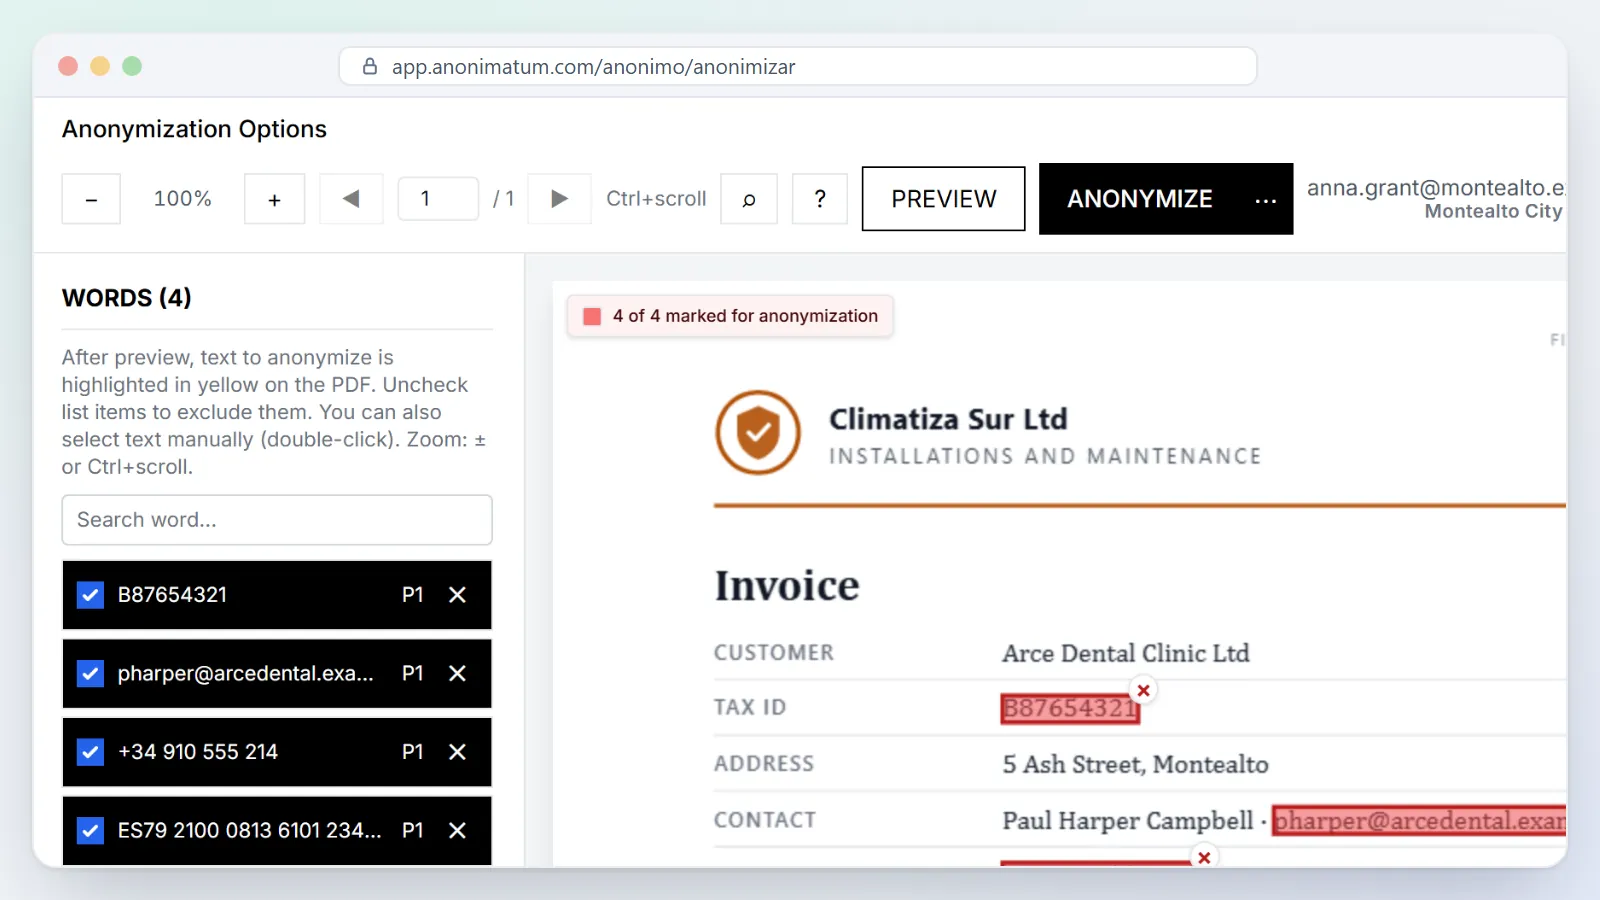The height and width of the screenshot is (900, 1600).
Task: Select highlighted pharper@arcedental email on invoice
Action: tap(1419, 821)
